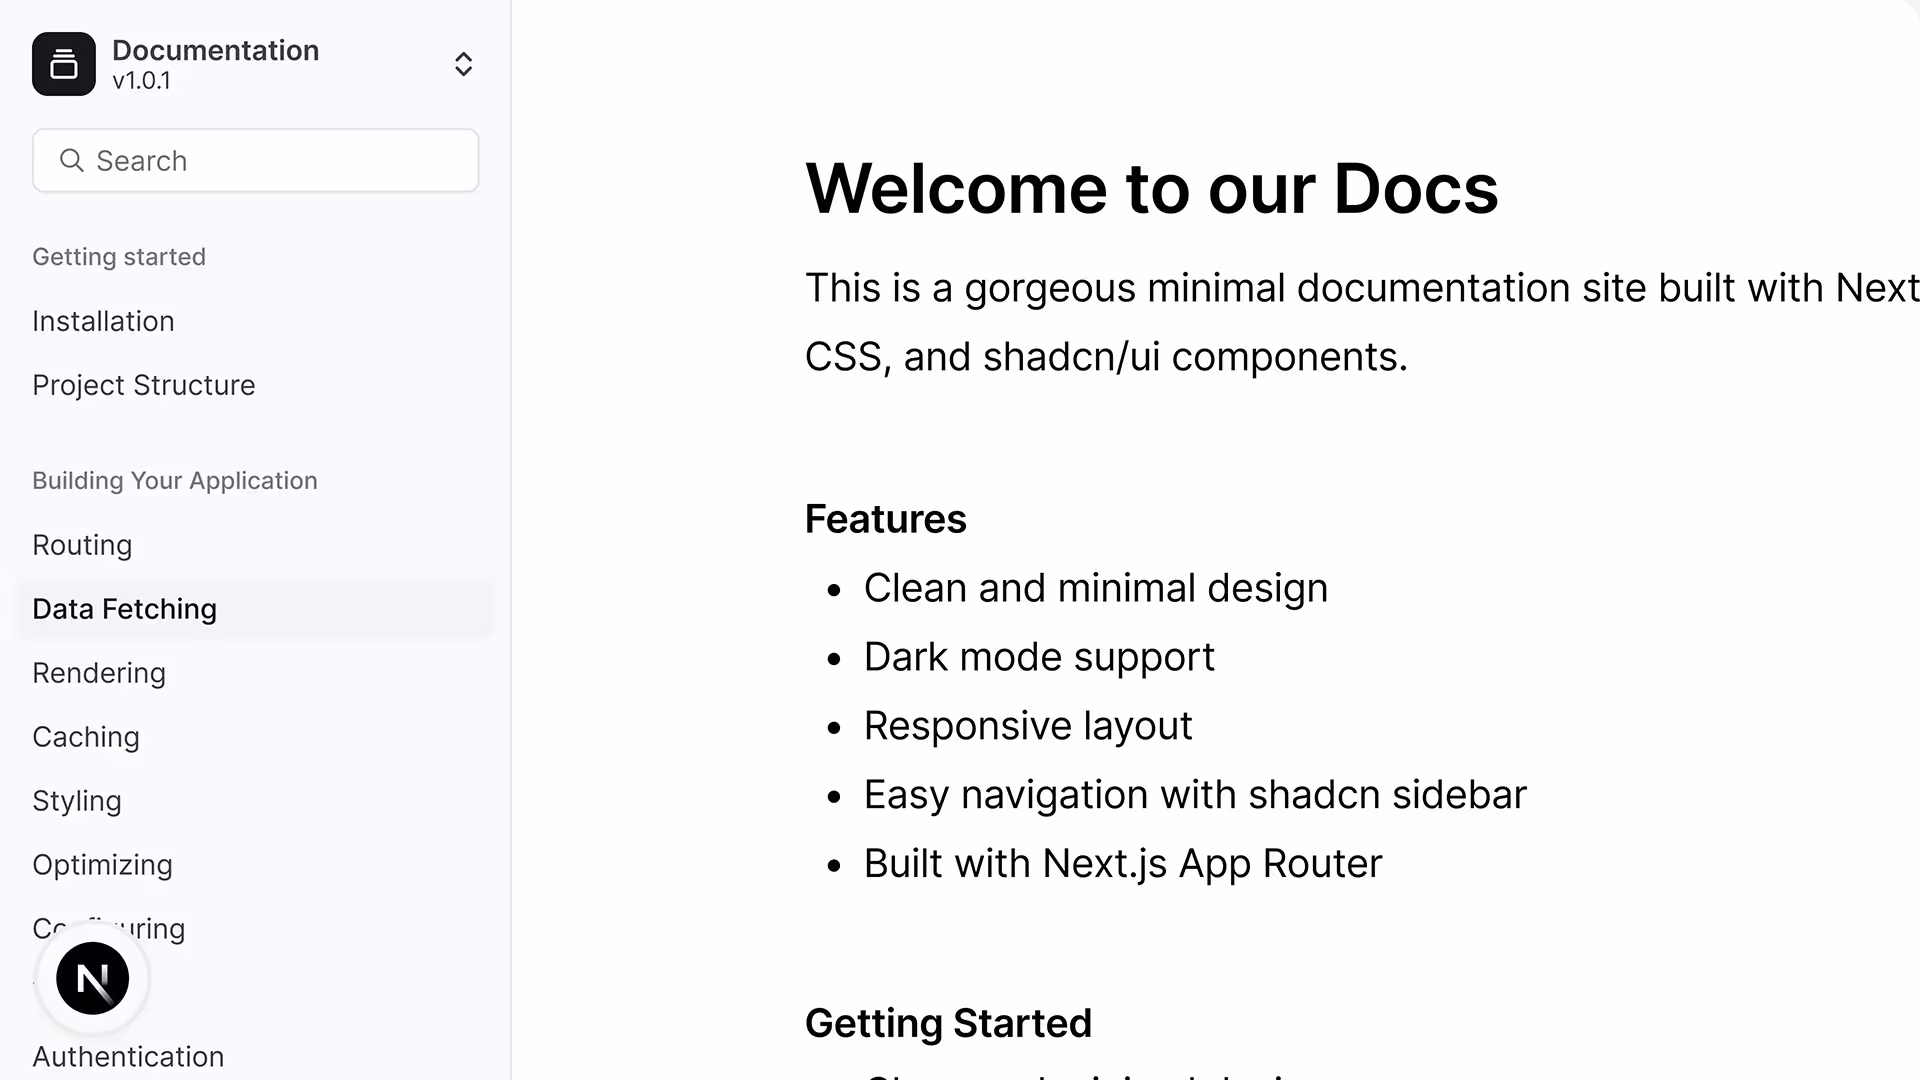This screenshot has height=1080, width=1920.
Task: Click the search magnifier icon
Action: pyautogui.click(x=71, y=160)
